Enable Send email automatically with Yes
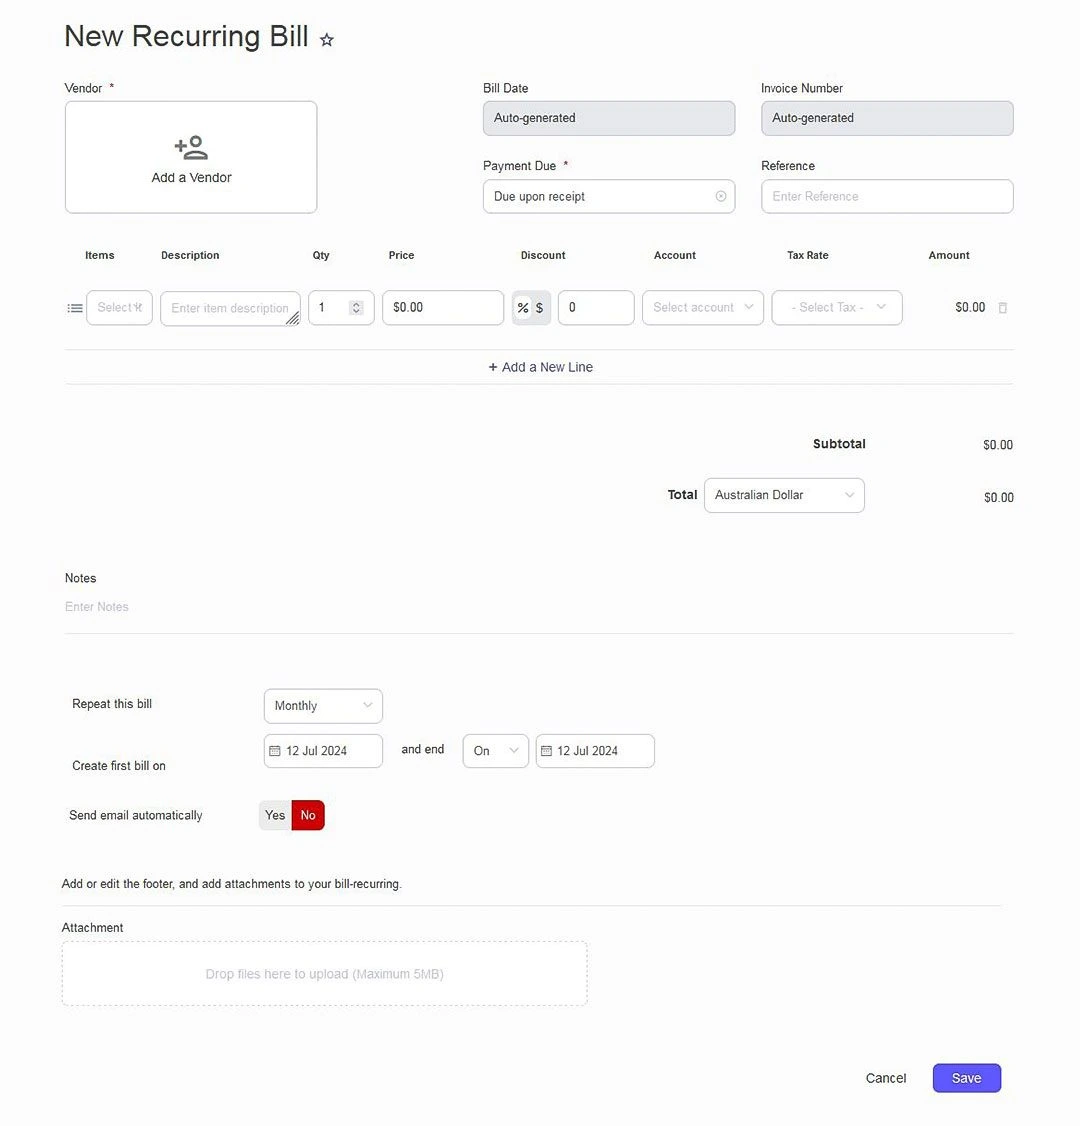Screen dimensions: 1080x1126 (275, 815)
